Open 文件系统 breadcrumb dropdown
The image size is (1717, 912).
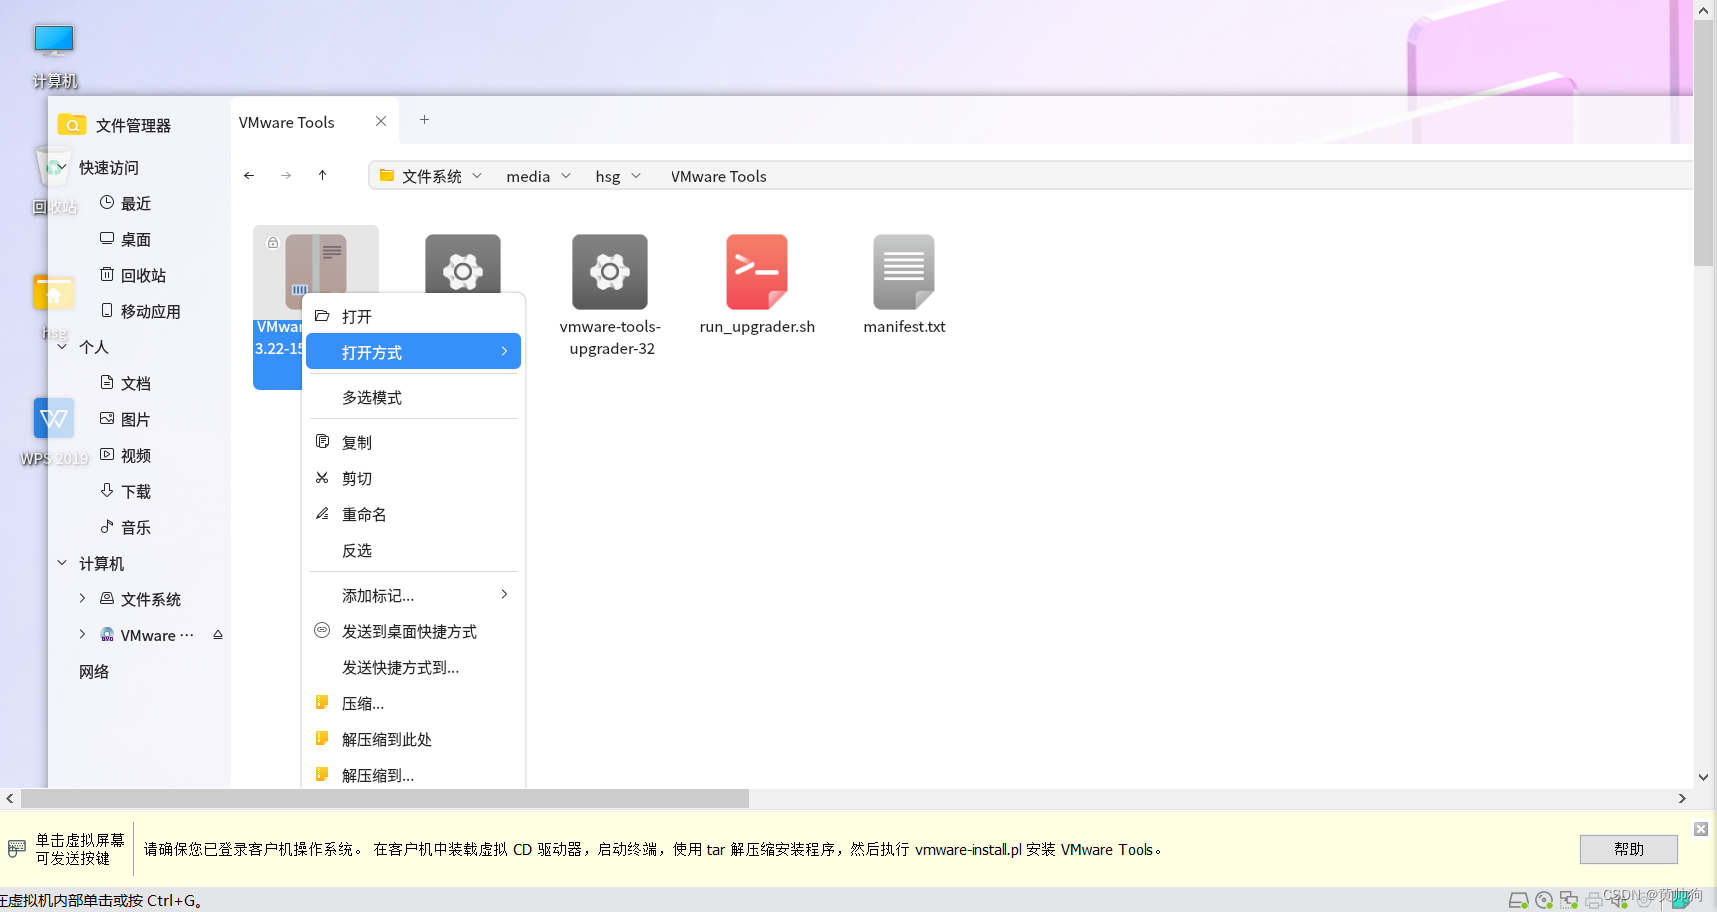pyautogui.click(x=477, y=176)
